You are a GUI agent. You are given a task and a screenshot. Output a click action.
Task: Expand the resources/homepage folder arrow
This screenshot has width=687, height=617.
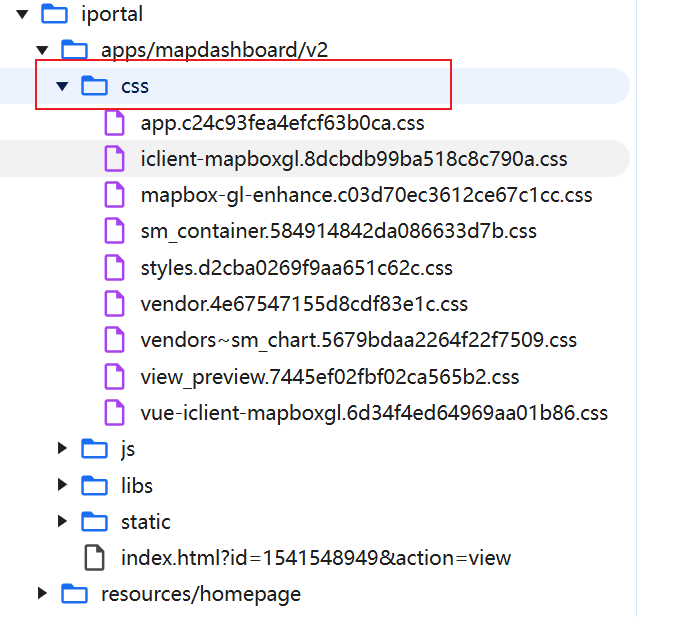[x=42, y=593]
